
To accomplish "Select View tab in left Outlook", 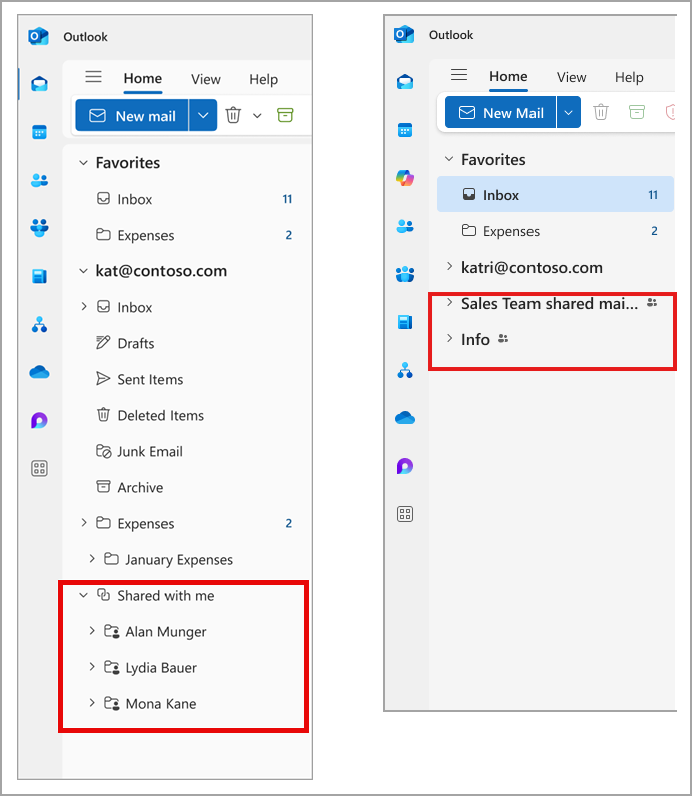I will pyautogui.click(x=206, y=79).
